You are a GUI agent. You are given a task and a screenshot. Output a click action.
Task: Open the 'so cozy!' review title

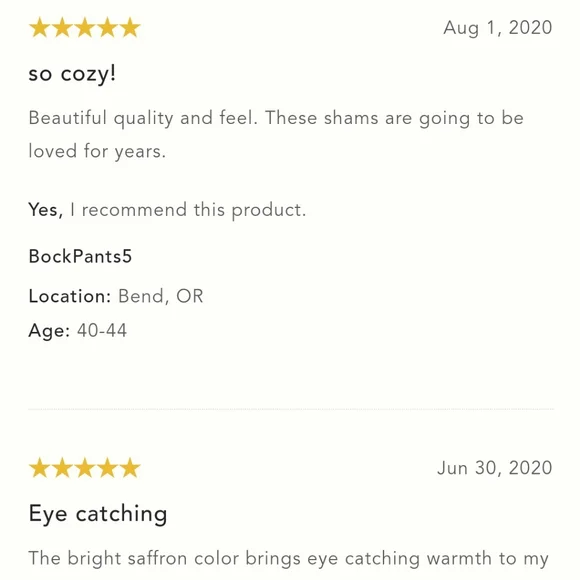tap(72, 74)
